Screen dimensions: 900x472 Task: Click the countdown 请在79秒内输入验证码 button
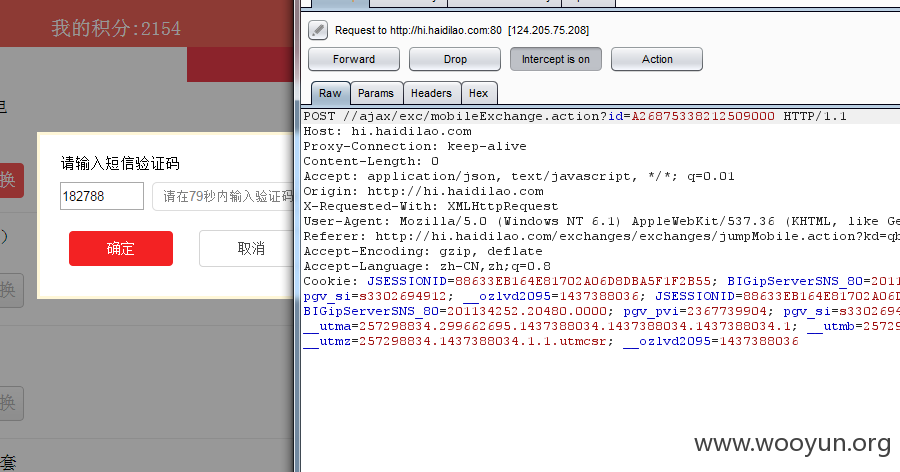pyautogui.click(x=224, y=196)
